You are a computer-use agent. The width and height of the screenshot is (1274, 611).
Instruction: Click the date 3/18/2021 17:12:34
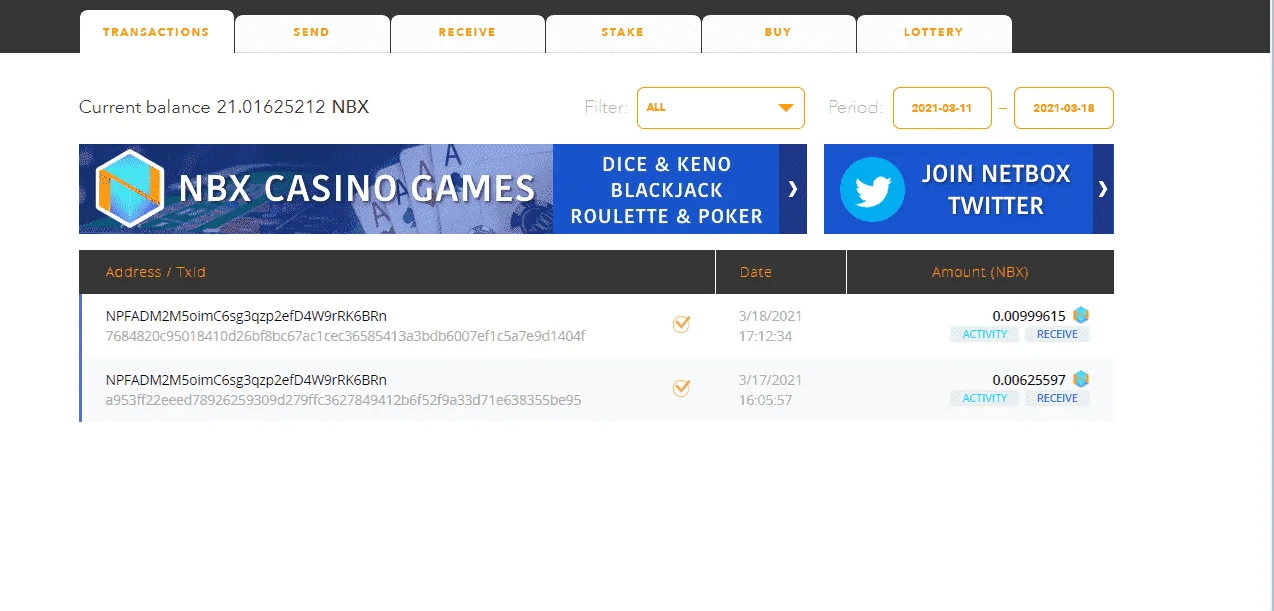pos(770,326)
